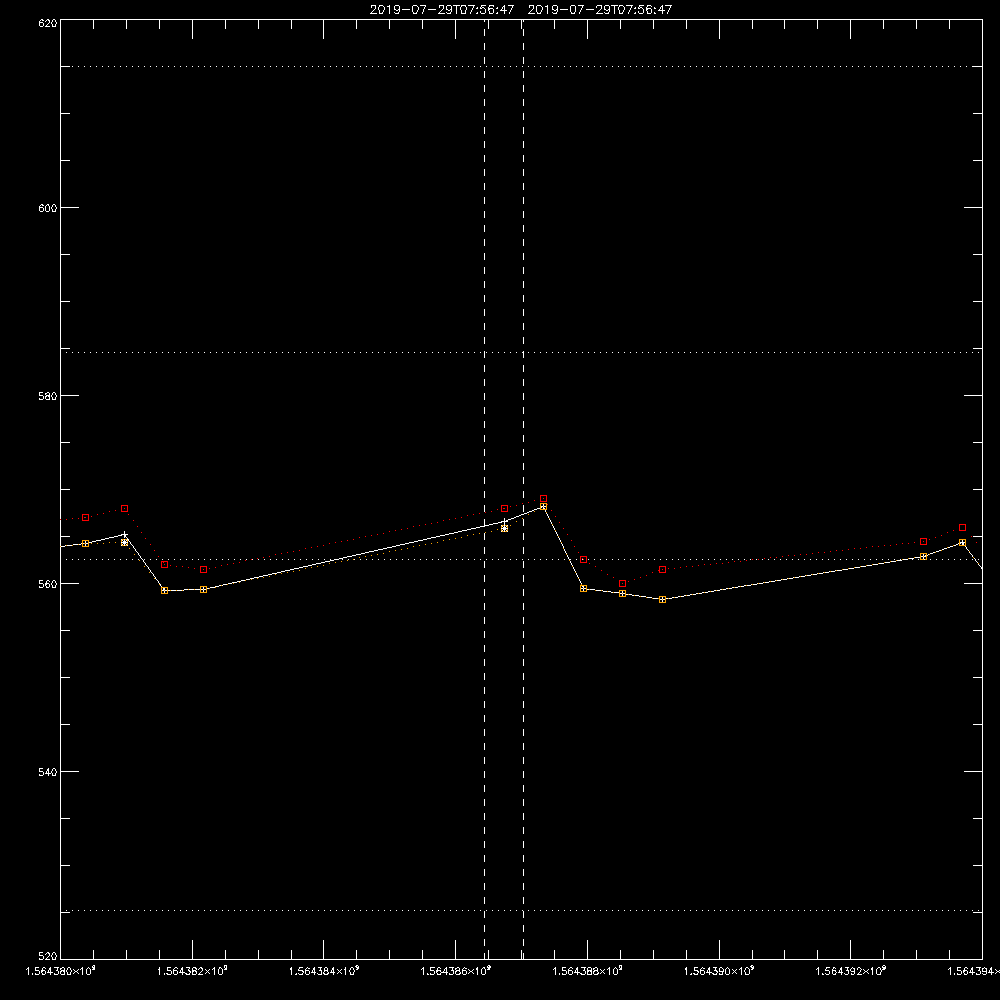This screenshot has height=1000, width=1000.
Task: Select the 620 y-axis label
Action: point(48,24)
